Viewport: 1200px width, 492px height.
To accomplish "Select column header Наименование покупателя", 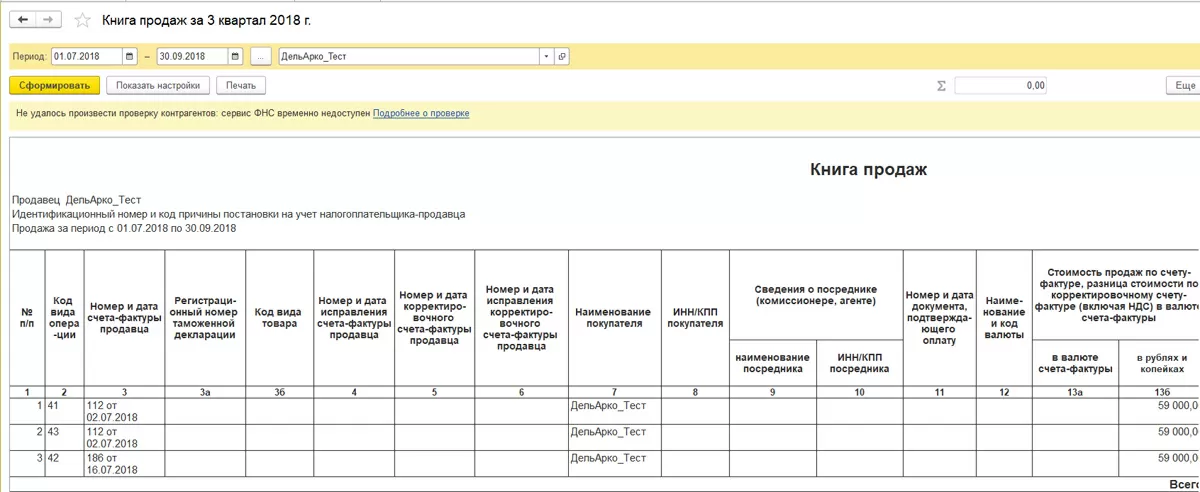I will [614, 318].
